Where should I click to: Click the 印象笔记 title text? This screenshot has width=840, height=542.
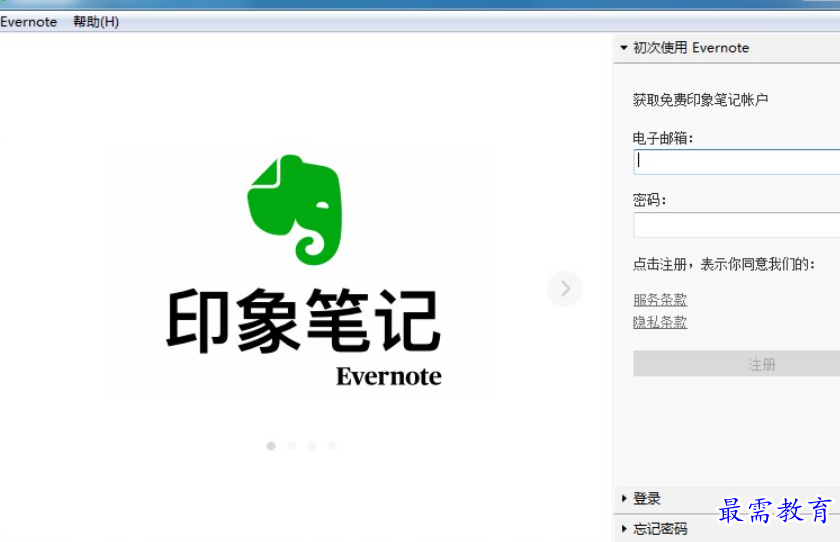pyautogui.click(x=303, y=320)
